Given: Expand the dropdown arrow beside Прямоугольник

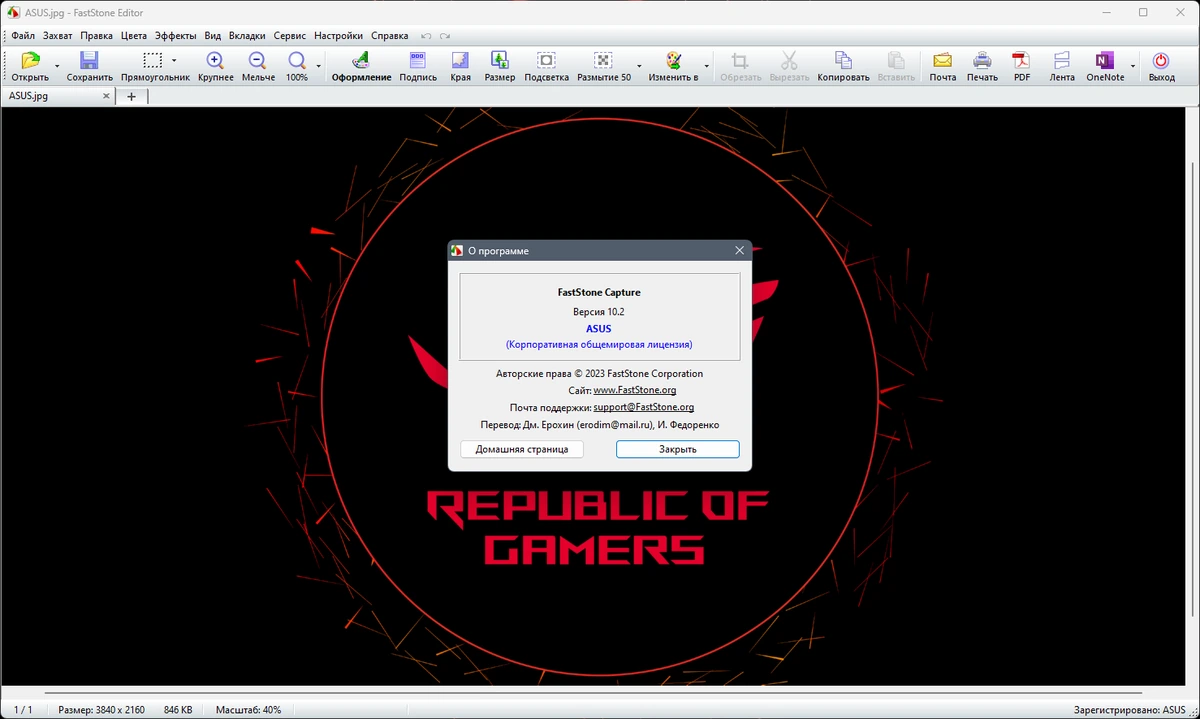Looking at the screenshot, I should point(174,60).
